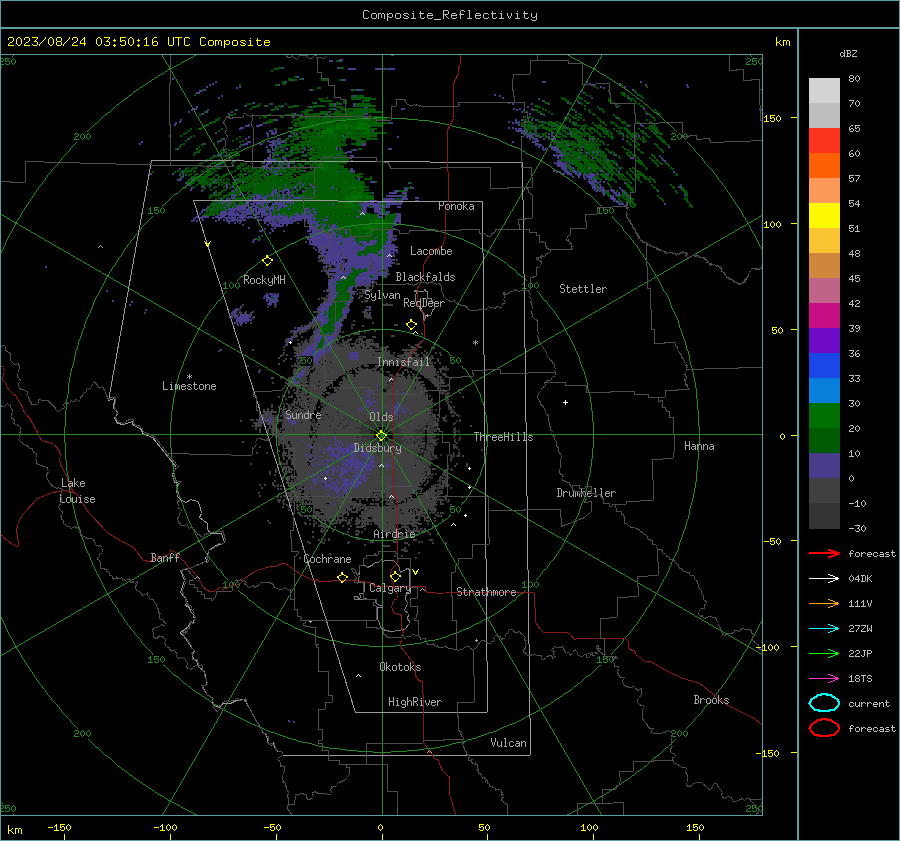Click the Hanna town label
The image size is (900, 841).
coord(699,446)
